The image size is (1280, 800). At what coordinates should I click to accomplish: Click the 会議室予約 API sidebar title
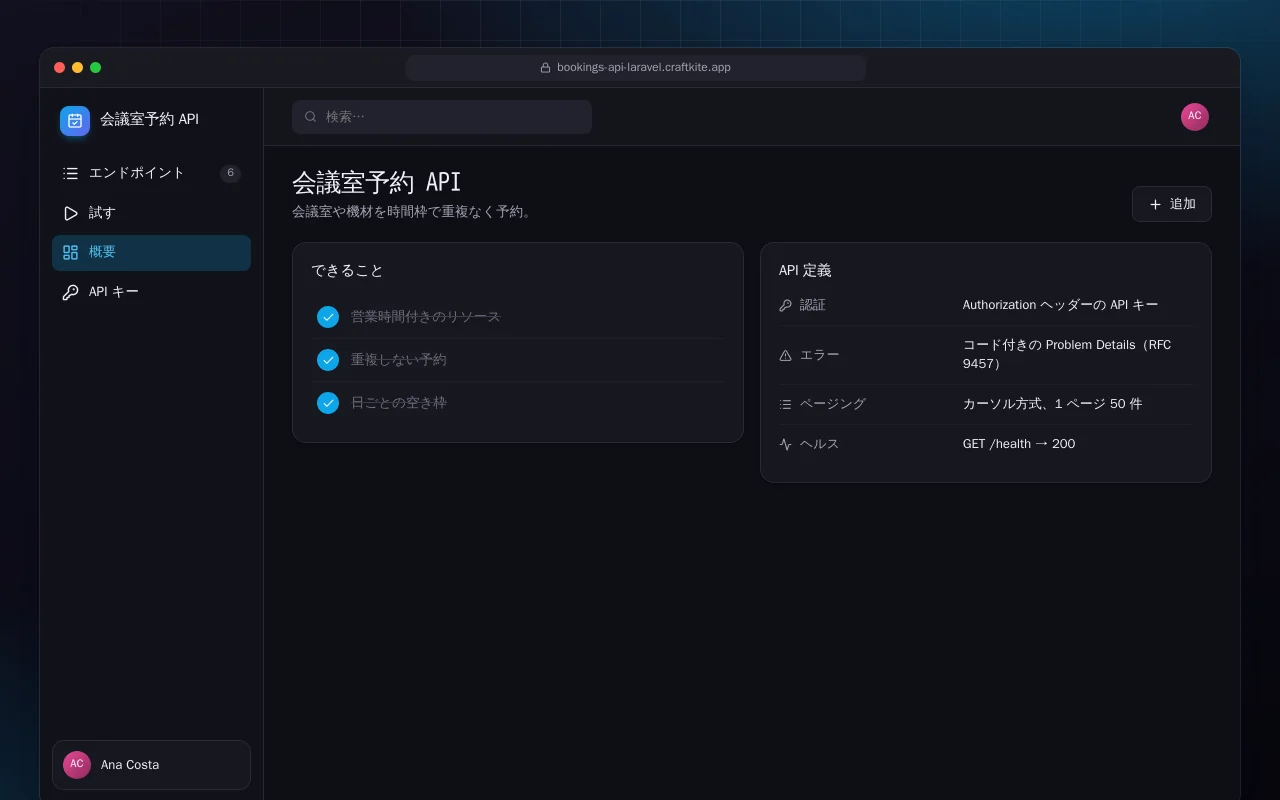(x=149, y=120)
